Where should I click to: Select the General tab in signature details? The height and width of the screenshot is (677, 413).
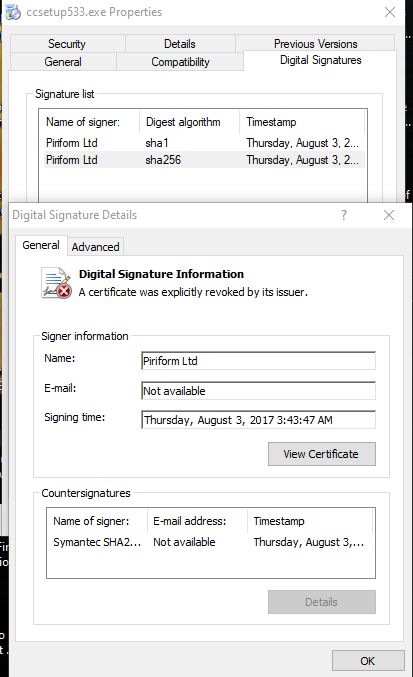(41, 245)
